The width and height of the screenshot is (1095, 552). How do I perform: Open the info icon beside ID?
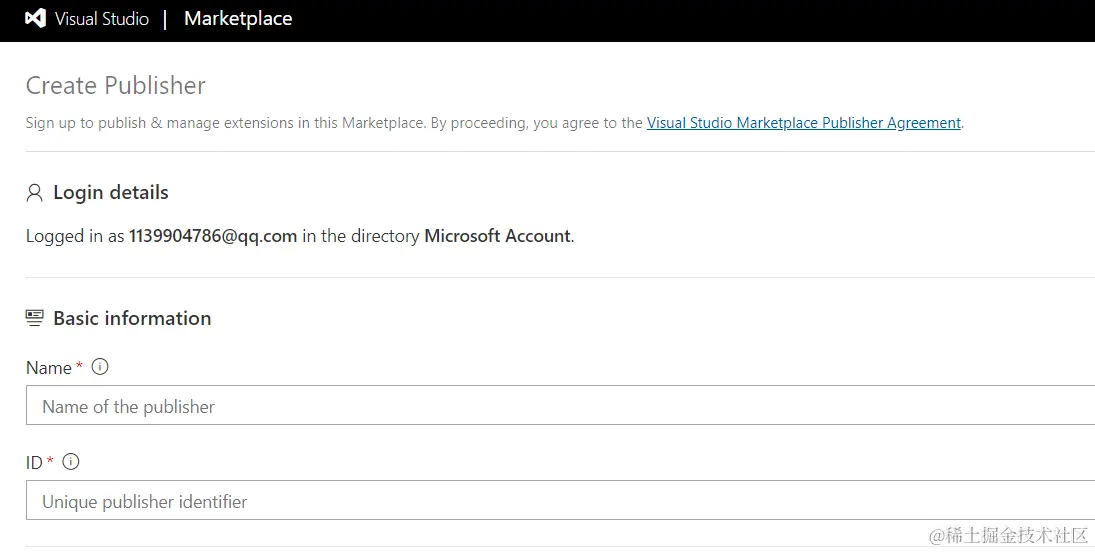71,462
